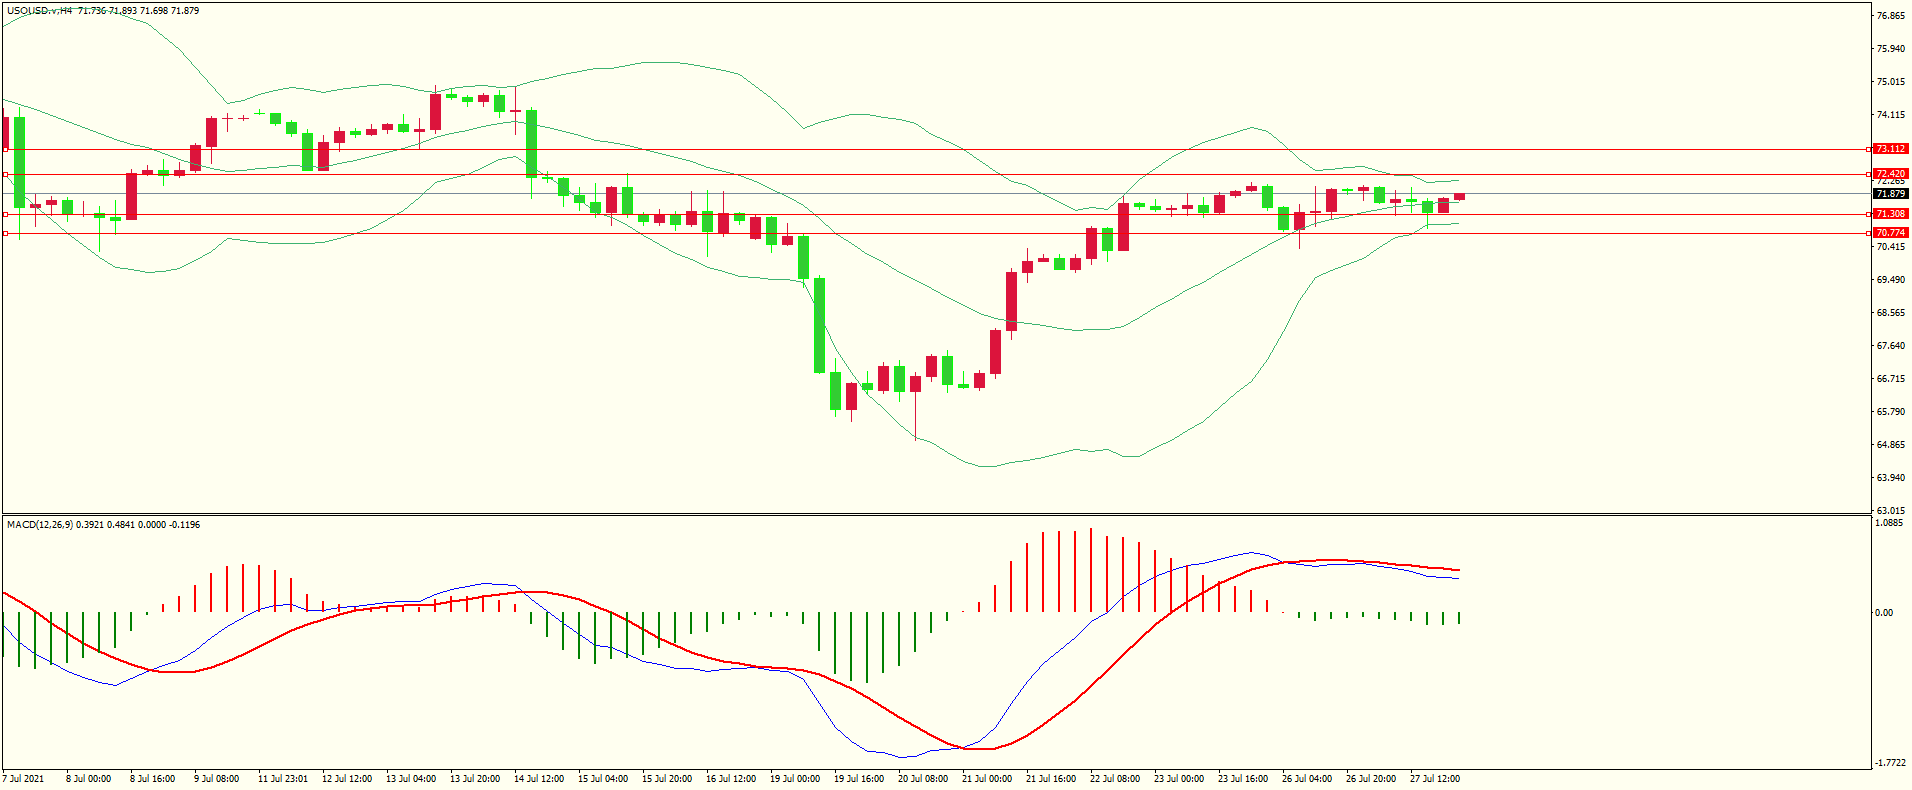The image size is (1912, 790).
Task: Click the 7 Jul 2021 date label
Action: point(24,779)
